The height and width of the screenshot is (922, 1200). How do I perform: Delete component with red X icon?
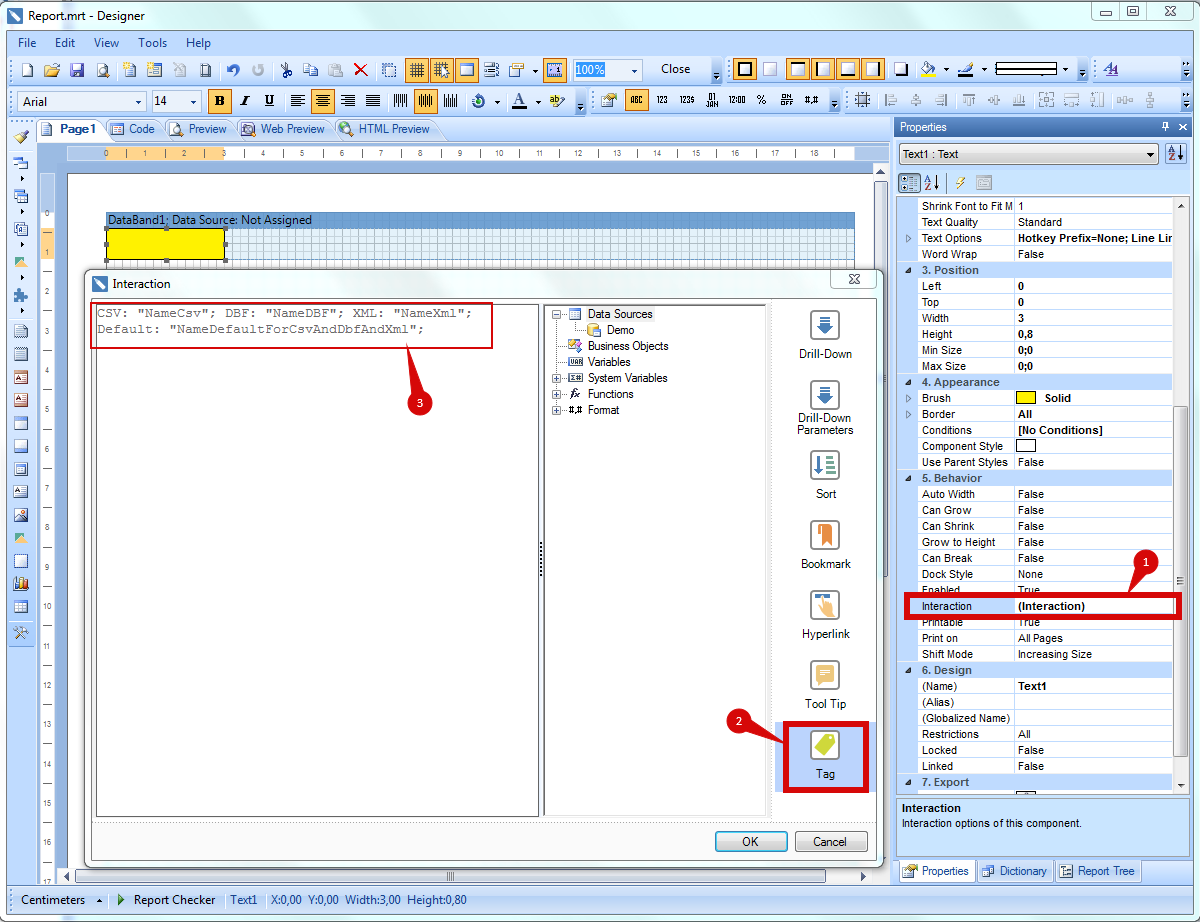pyautogui.click(x=361, y=70)
